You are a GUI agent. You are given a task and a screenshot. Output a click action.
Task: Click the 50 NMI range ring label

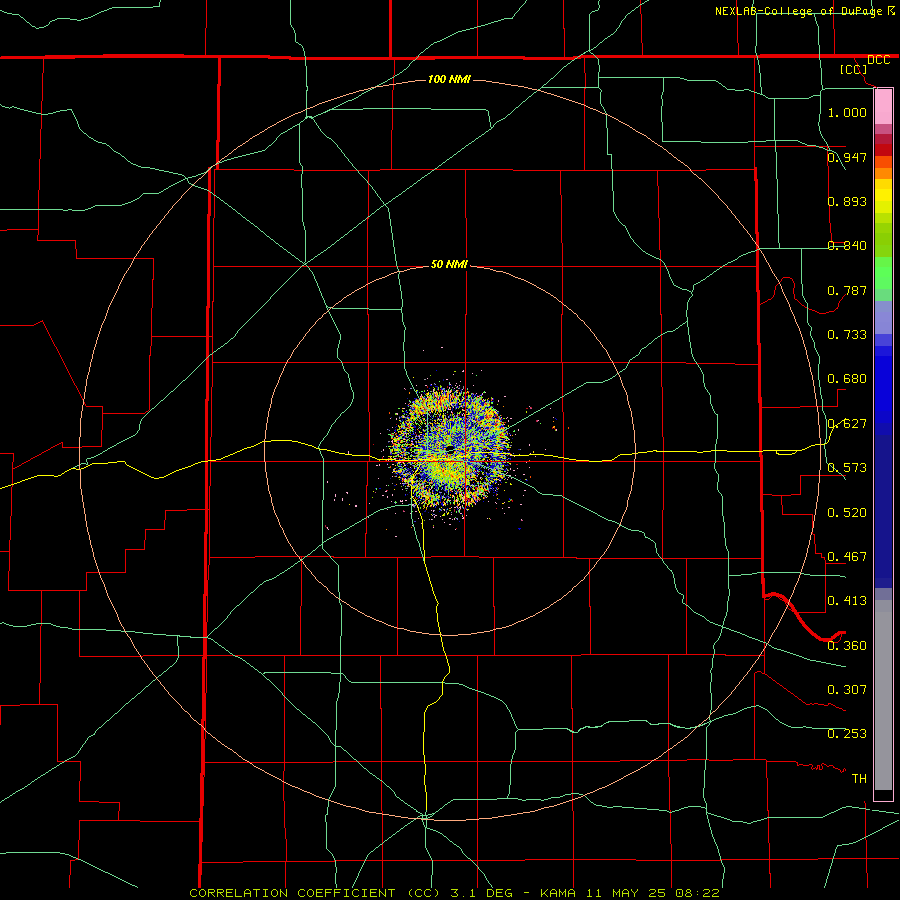point(449,264)
